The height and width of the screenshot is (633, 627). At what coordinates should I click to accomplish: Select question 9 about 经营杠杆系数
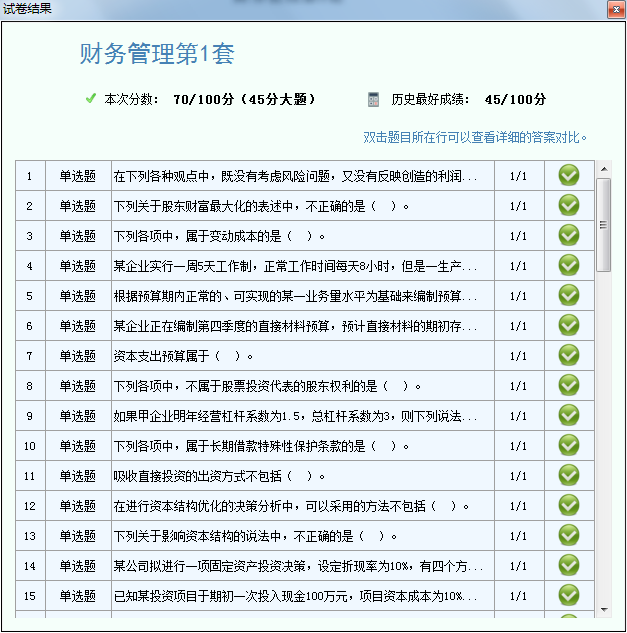(303, 416)
